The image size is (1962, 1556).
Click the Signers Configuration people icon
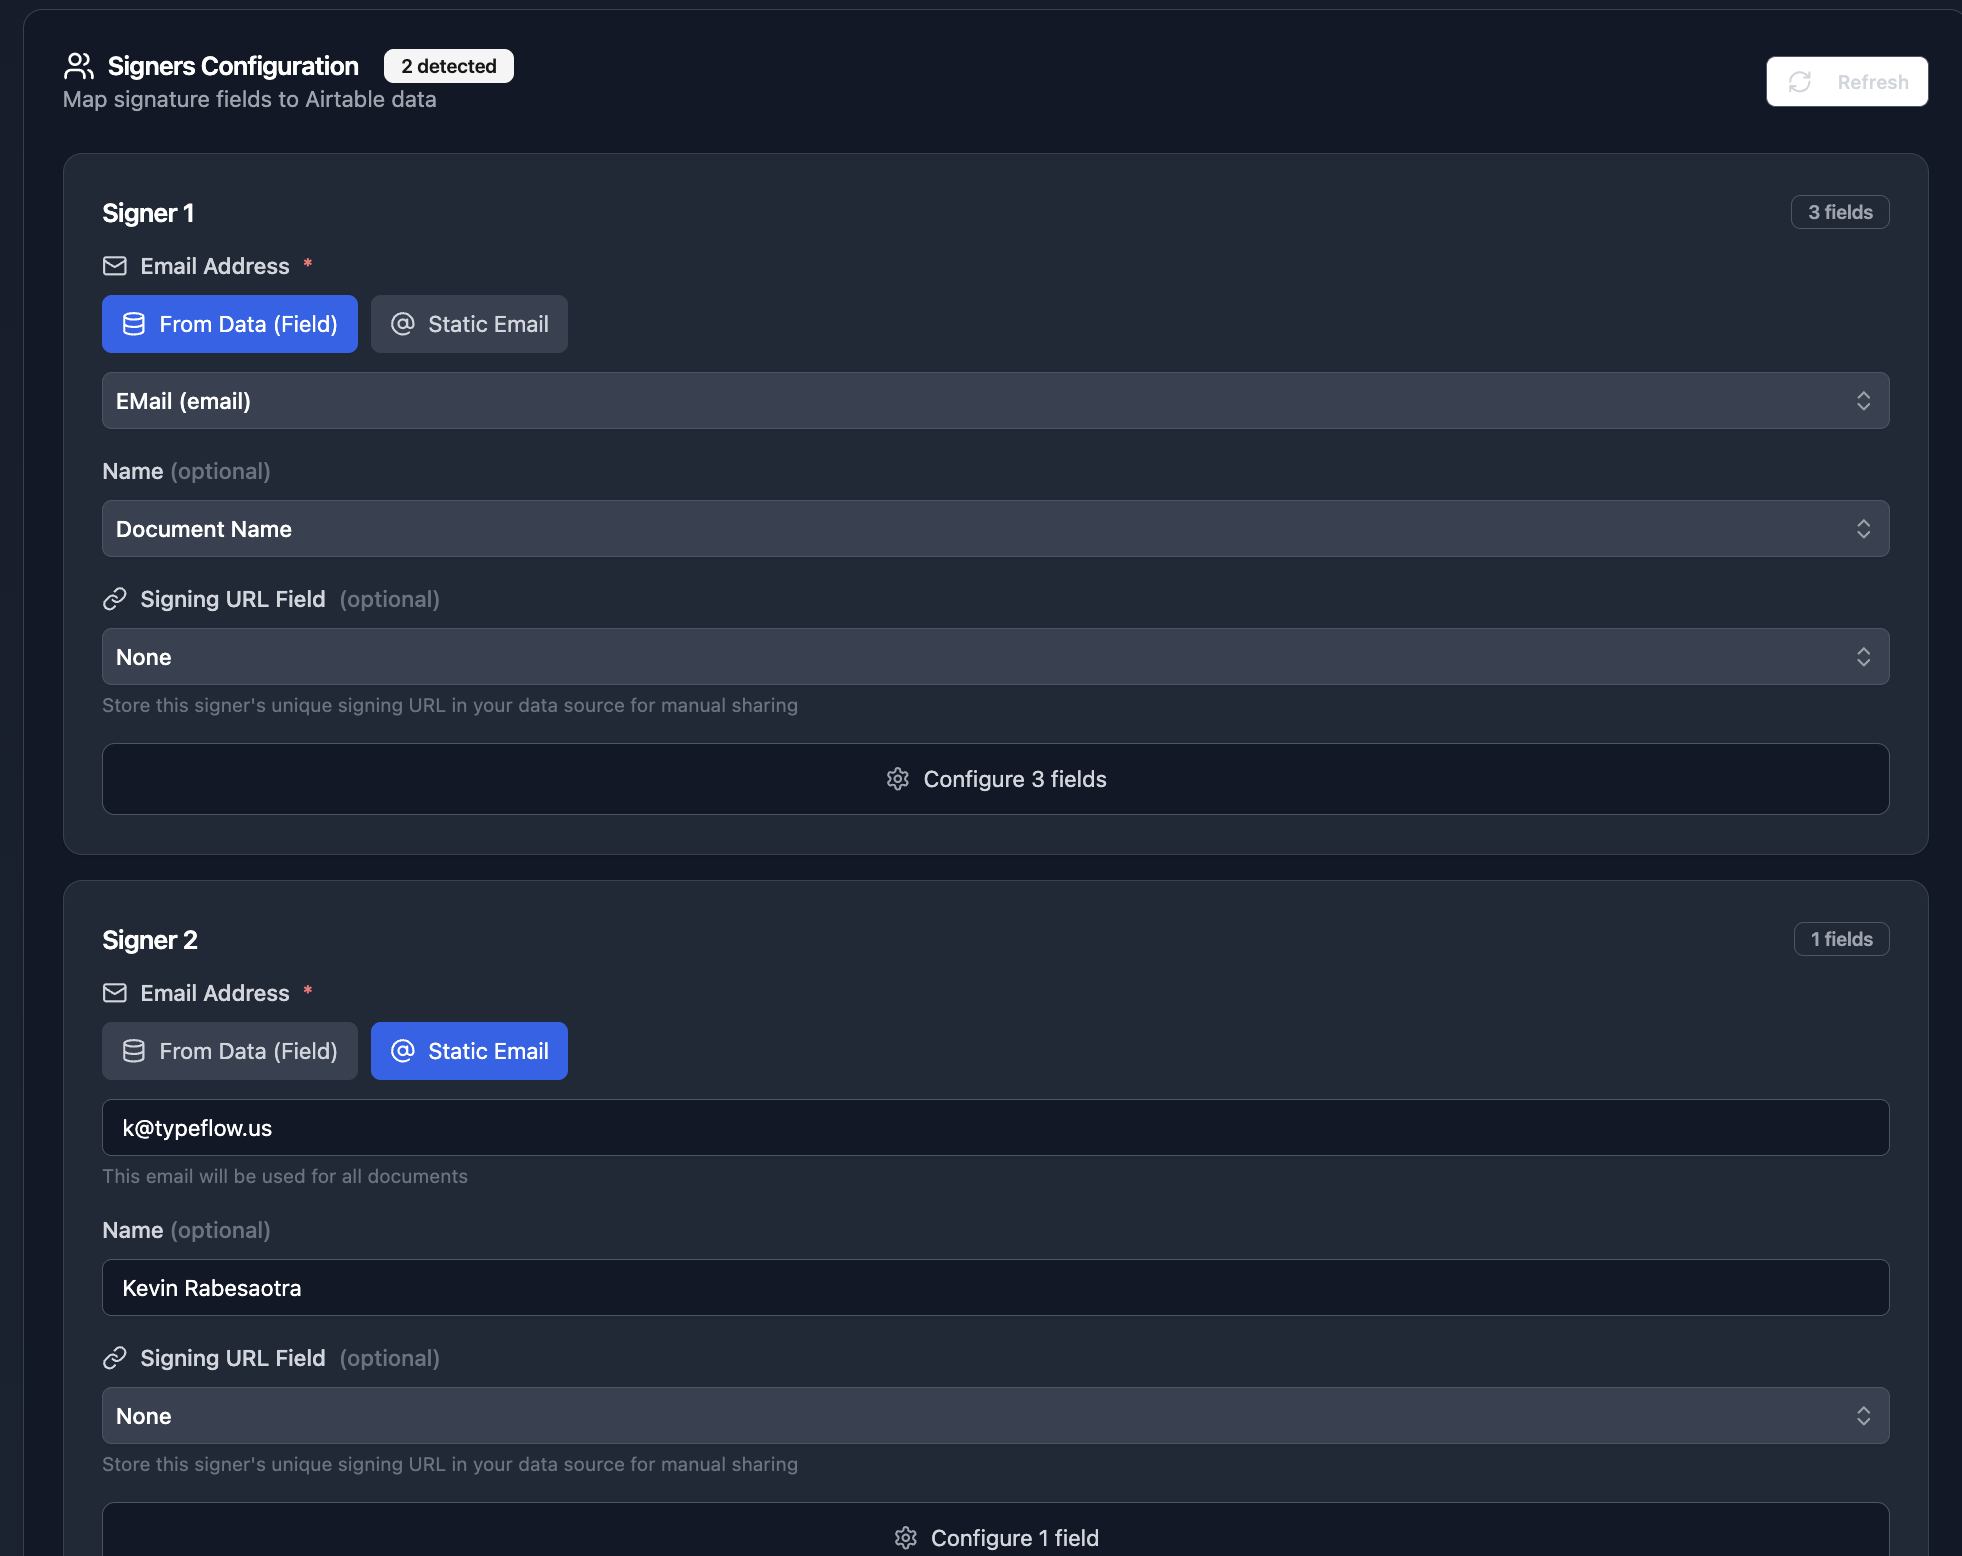78,66
